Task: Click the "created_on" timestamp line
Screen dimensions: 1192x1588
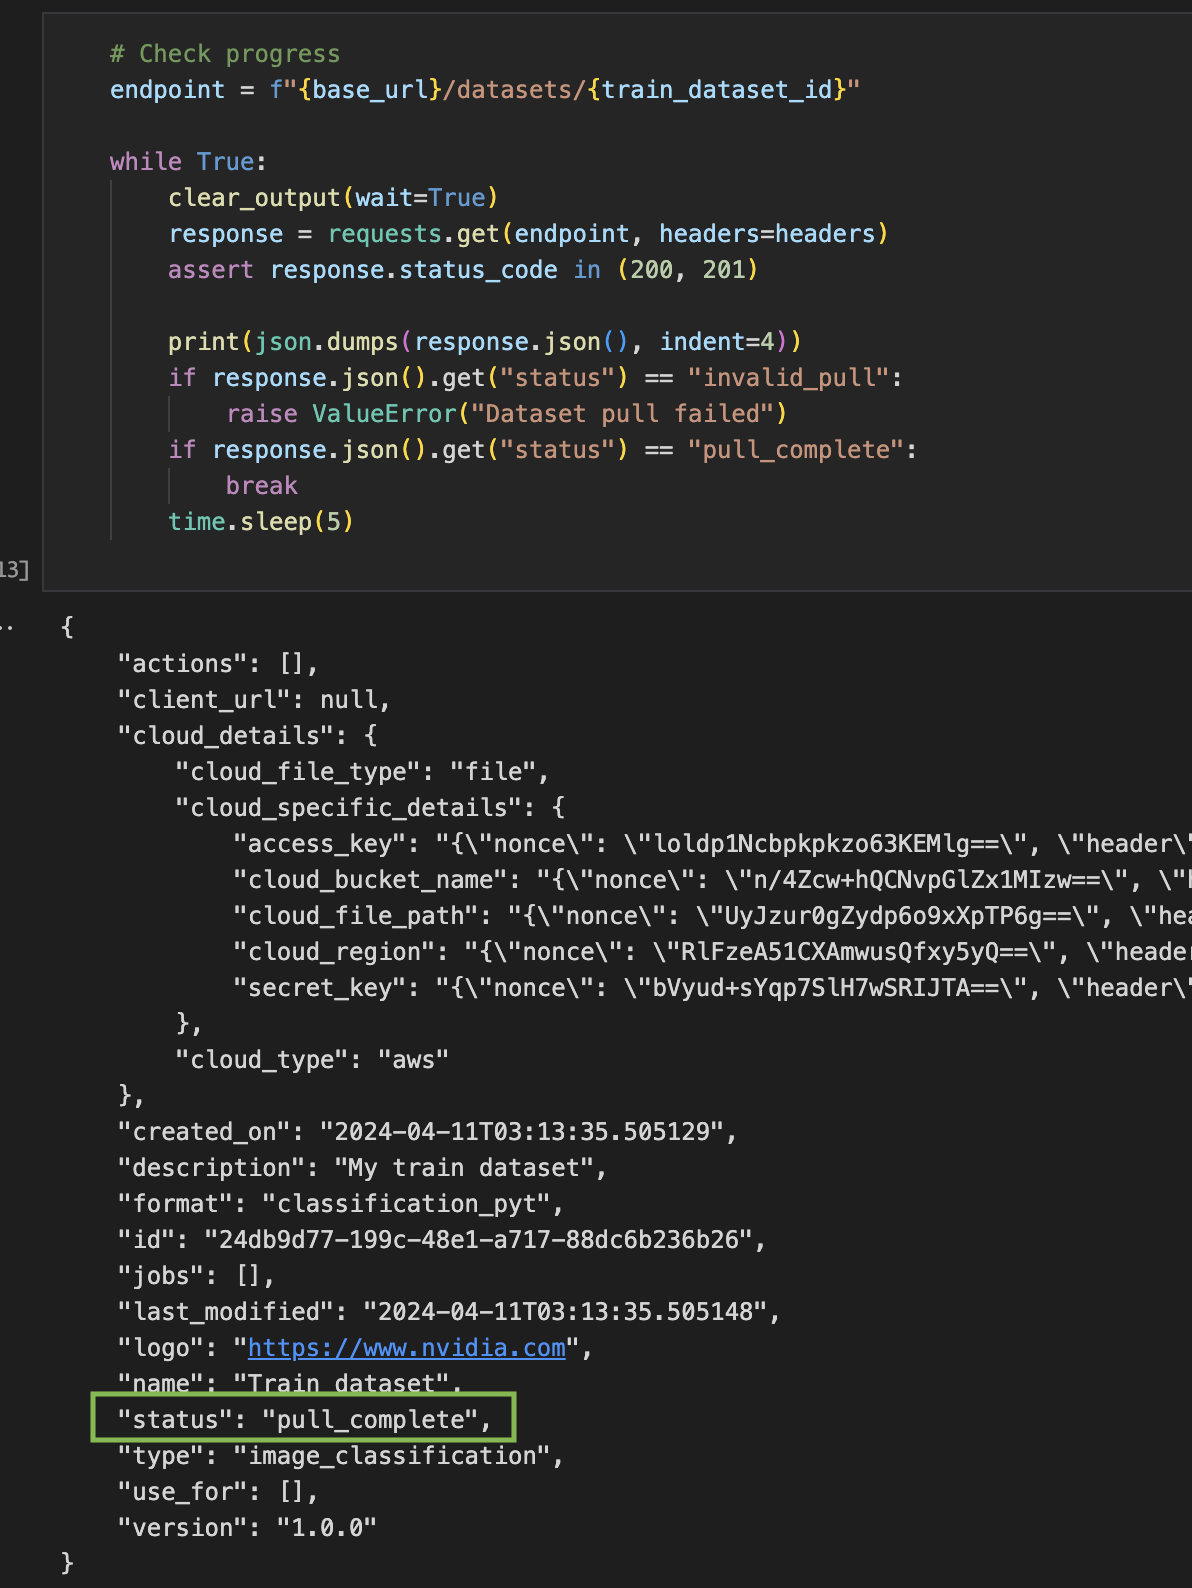Action: point(427,1131)
